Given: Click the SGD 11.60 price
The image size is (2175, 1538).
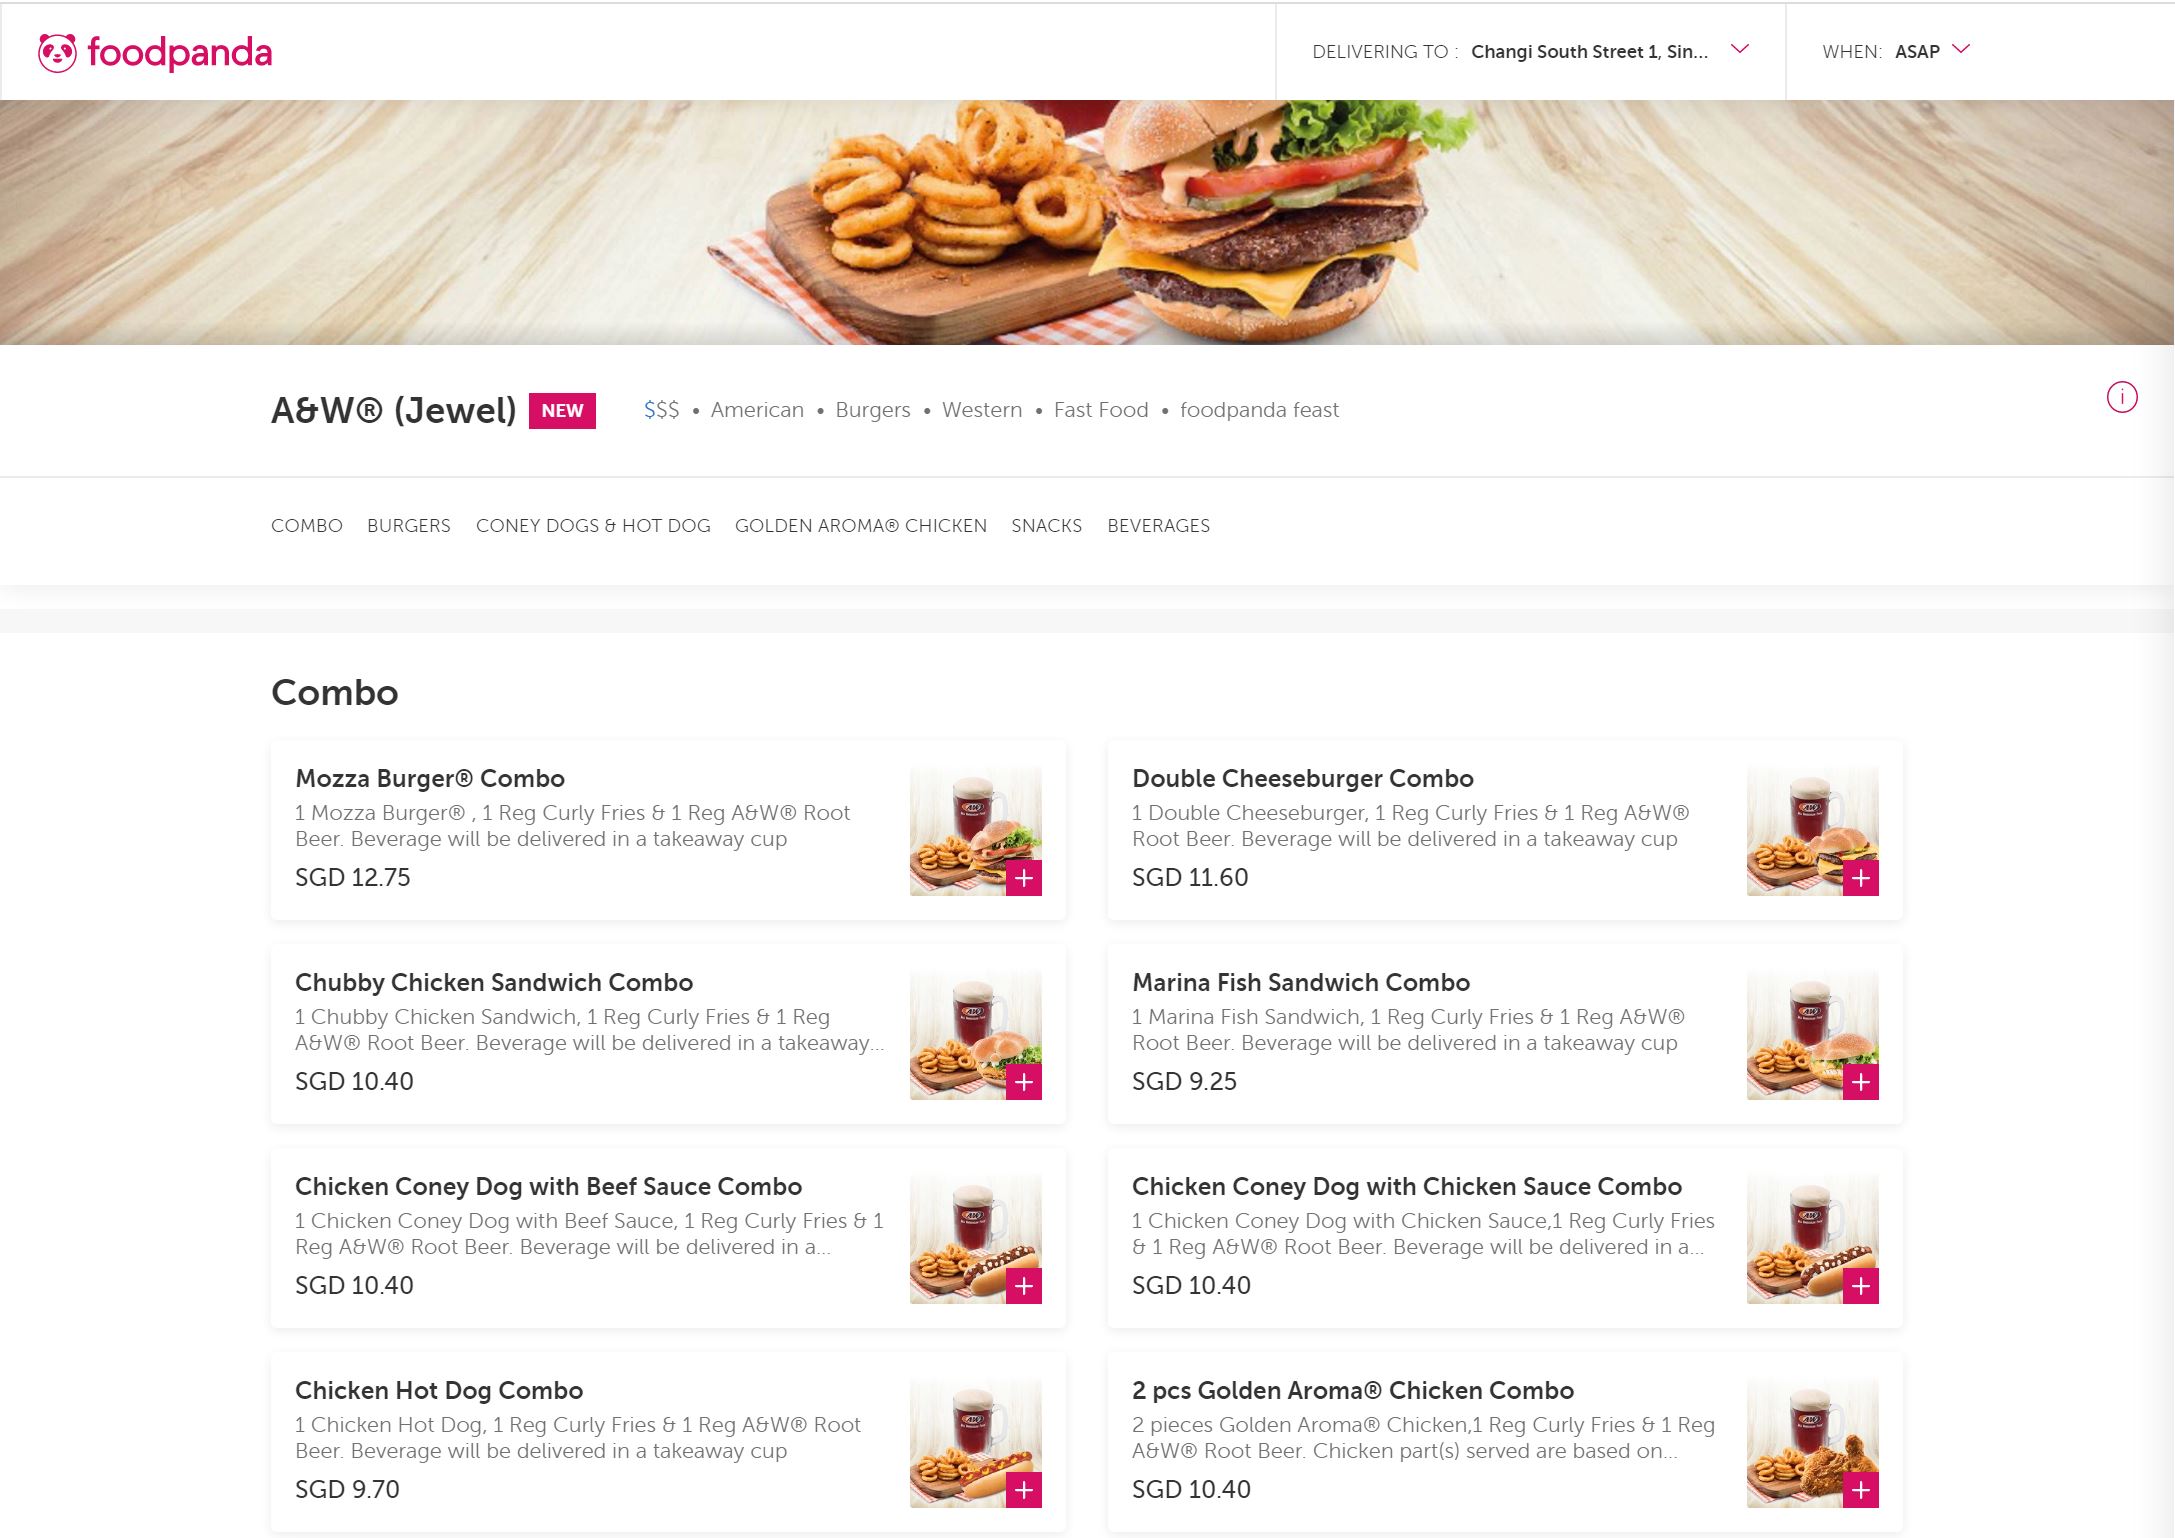Looking at the screenshot, I should tap(1190, 878).
